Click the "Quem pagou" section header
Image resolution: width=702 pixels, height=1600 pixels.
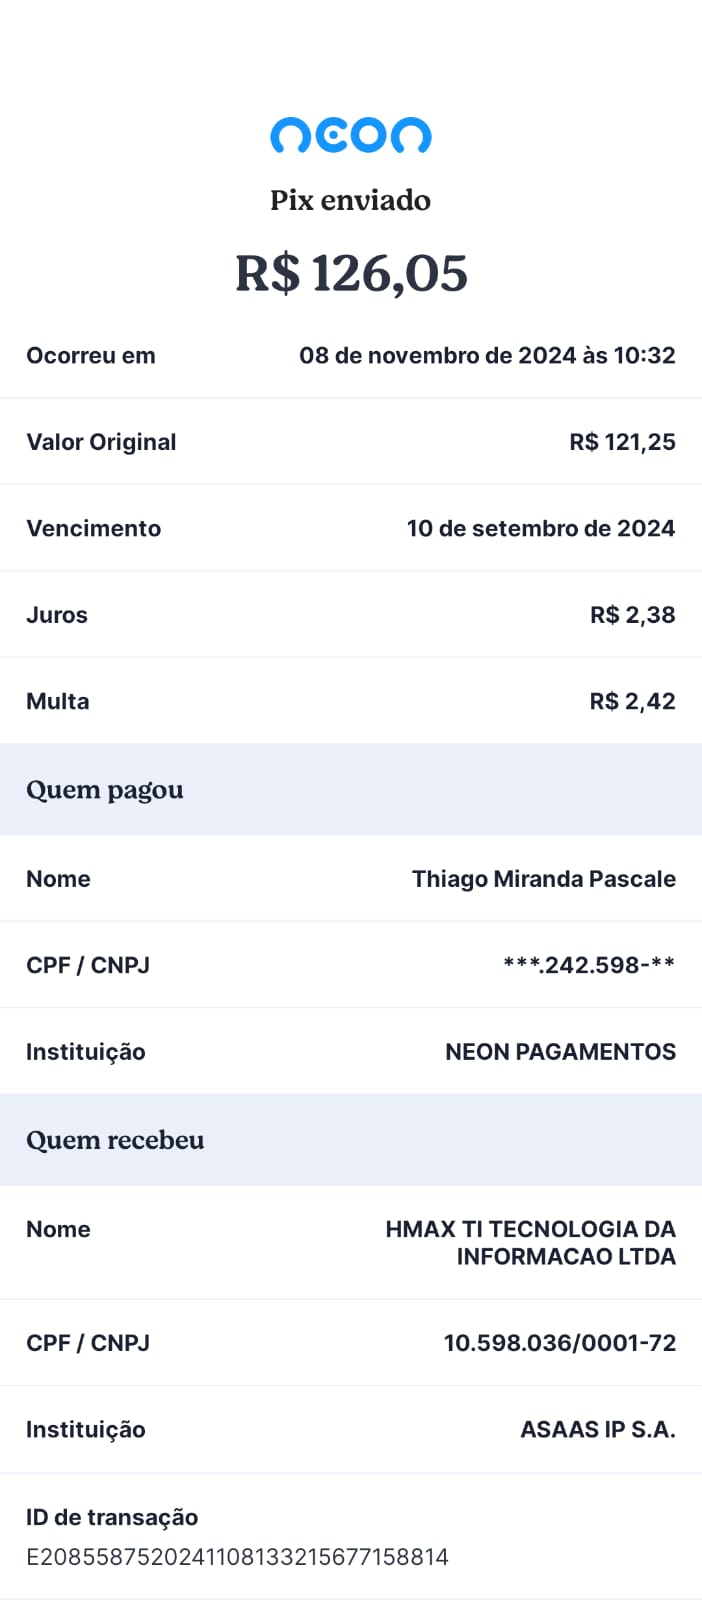105,790
